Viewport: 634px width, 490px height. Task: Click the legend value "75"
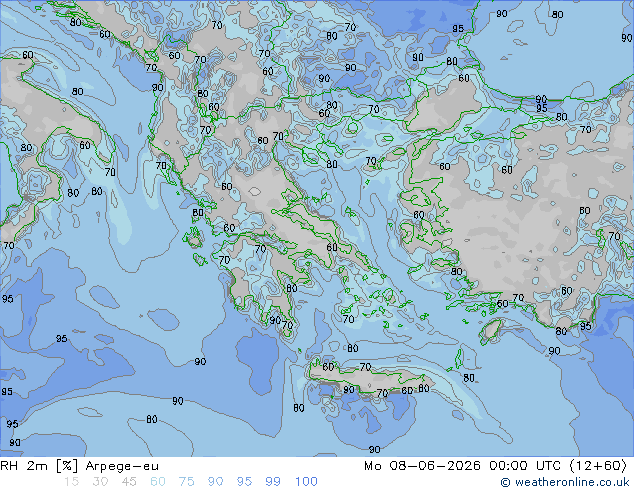pyautogui.click(x=186, y=482)
